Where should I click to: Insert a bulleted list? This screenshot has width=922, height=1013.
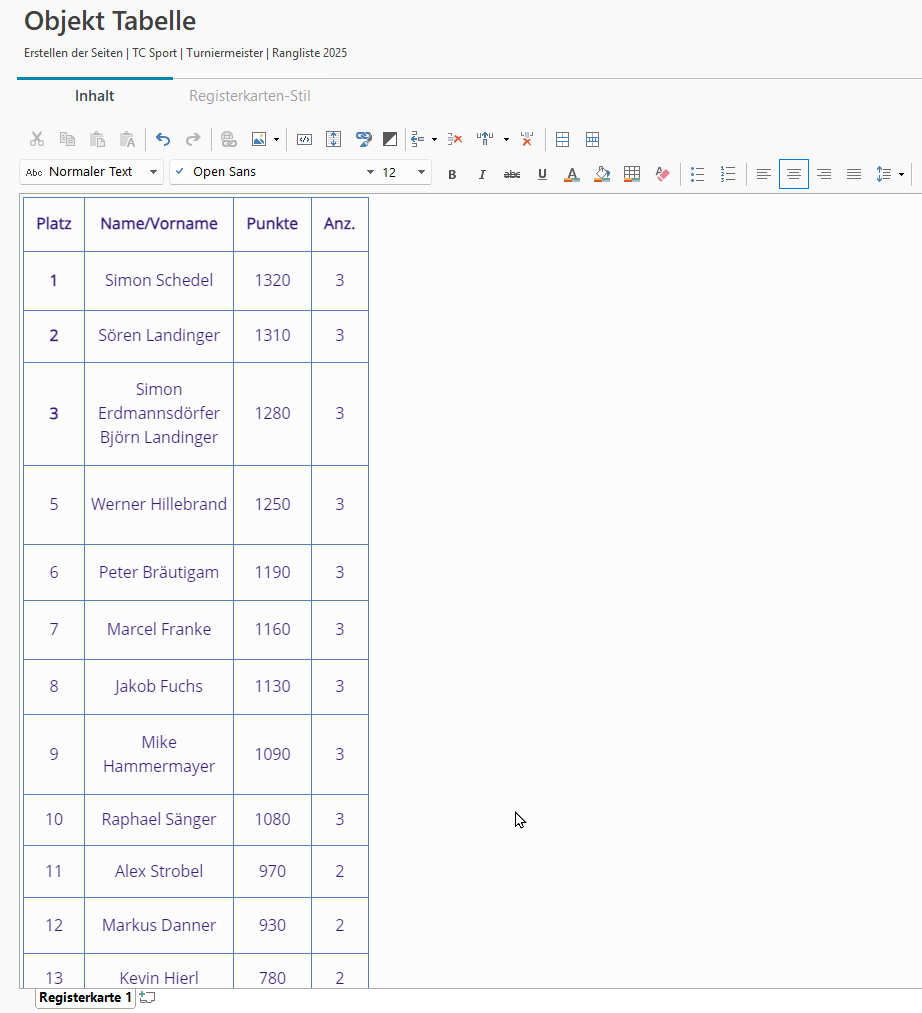(x=698, y=174)
